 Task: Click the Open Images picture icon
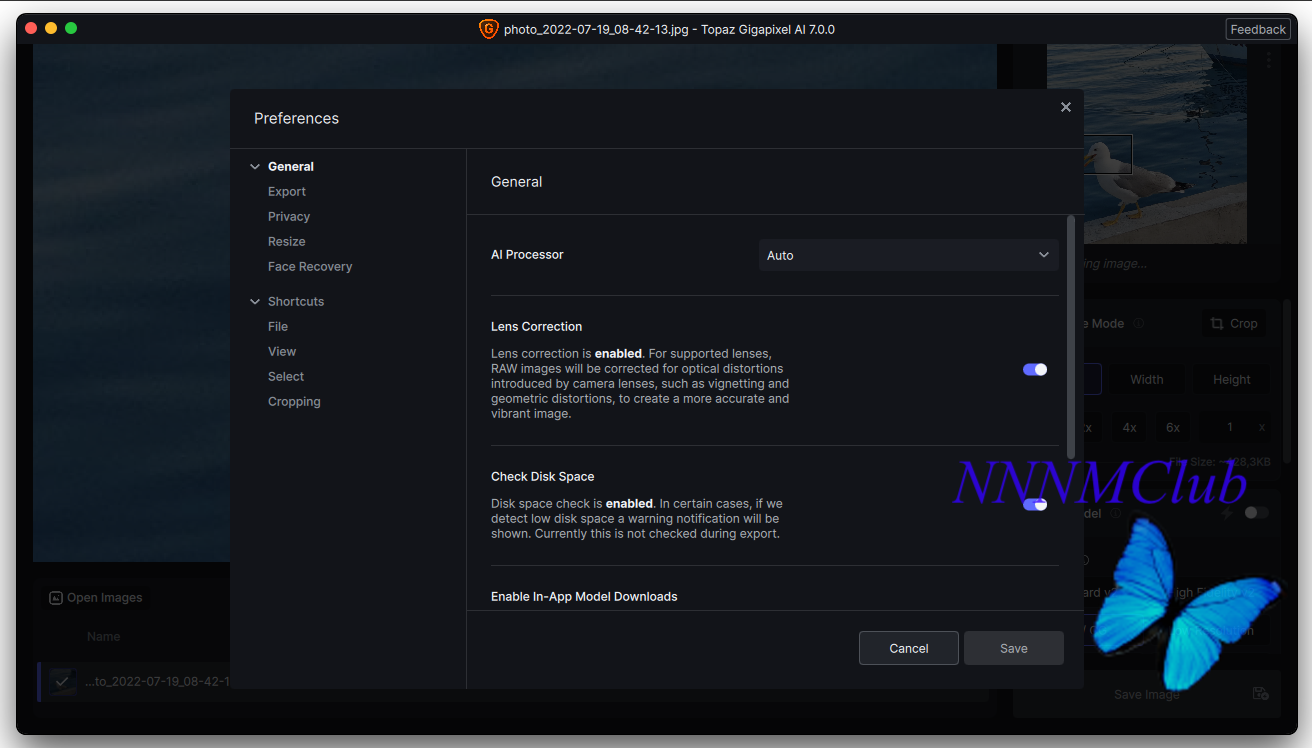tap(56, 598)
